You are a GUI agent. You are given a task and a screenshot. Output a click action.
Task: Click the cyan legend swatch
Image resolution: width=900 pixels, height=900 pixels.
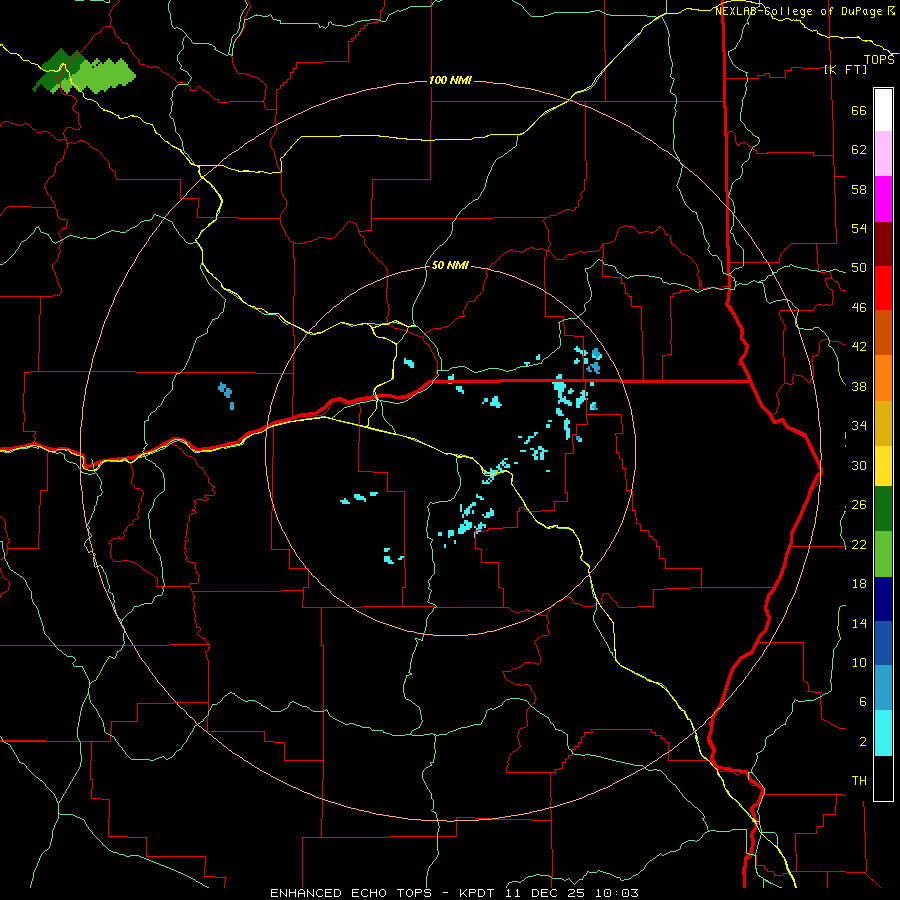[x=883, y=733]
